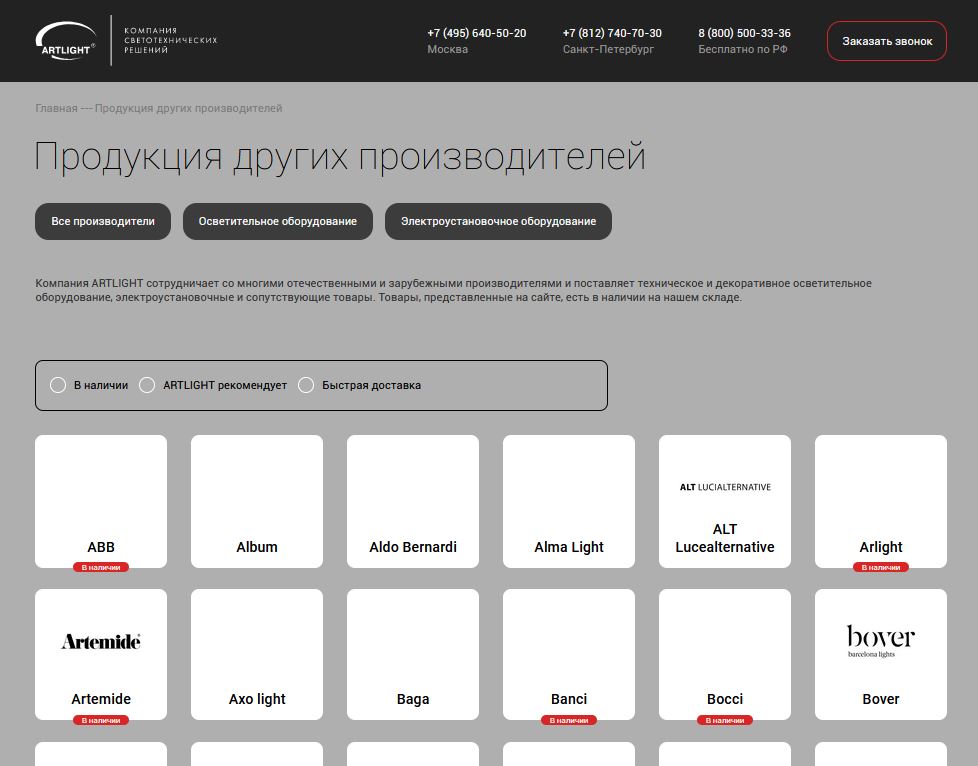Open the ABB manufacturer card
Screen dimensions: 978x766
coord(101,502)
